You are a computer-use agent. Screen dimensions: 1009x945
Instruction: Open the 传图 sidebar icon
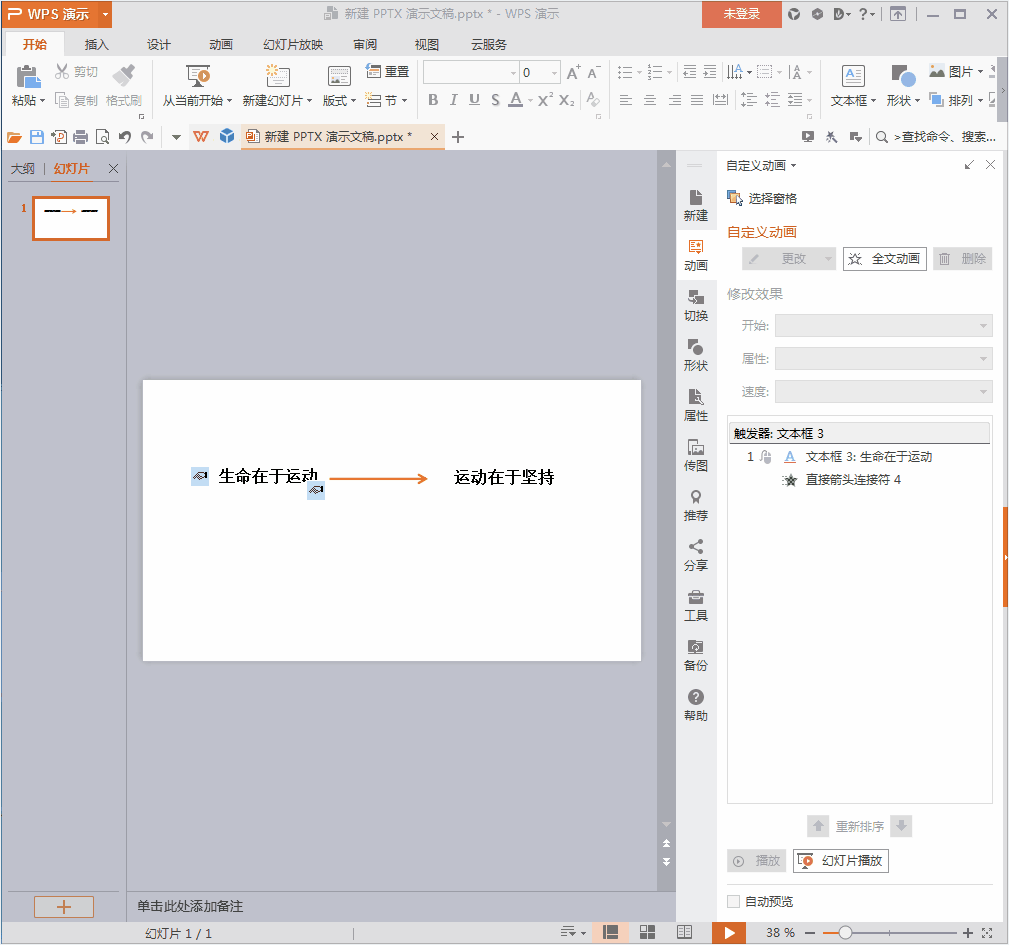[696, 456]
